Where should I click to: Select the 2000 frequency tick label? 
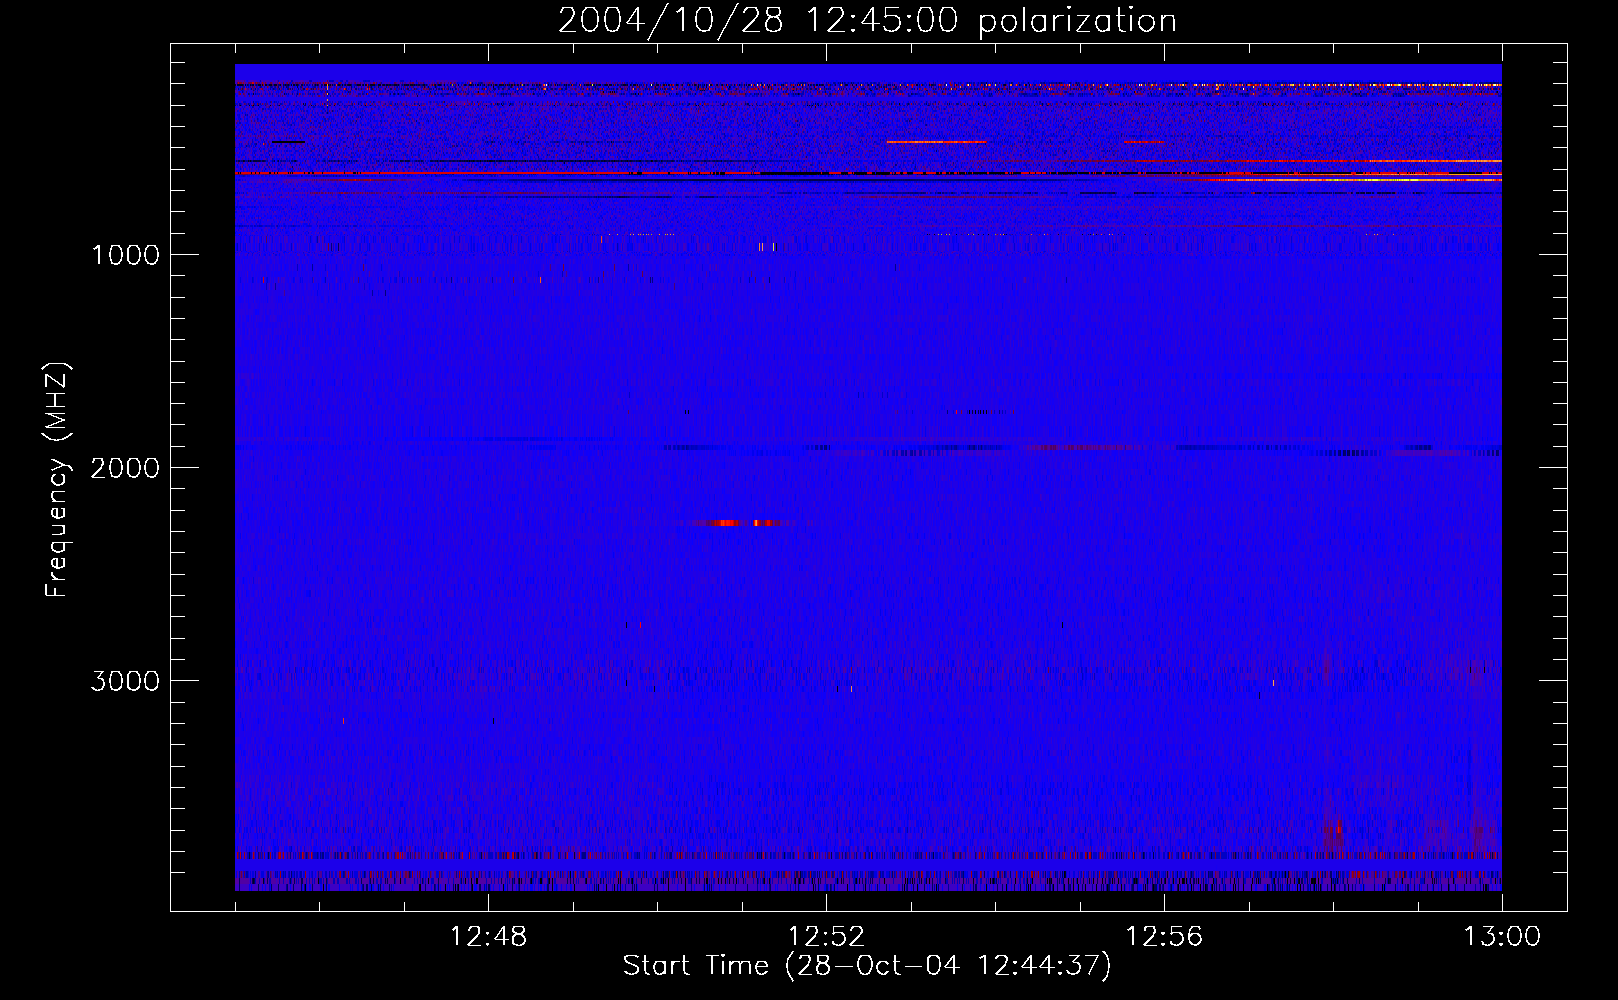[125, 468]
